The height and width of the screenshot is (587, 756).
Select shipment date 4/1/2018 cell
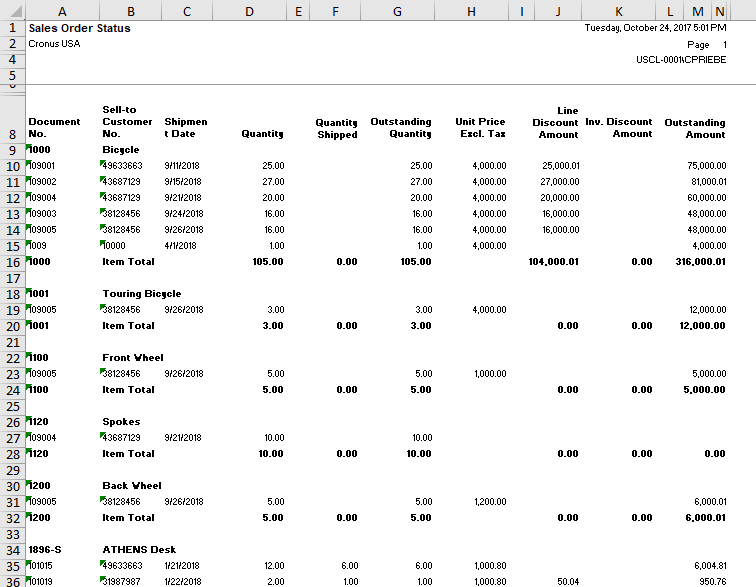point(181,246)
